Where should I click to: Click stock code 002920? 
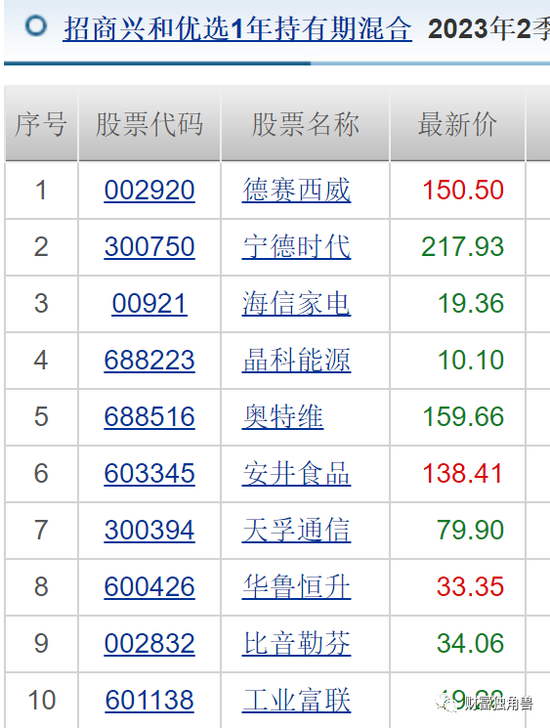click(x=149, y=190)
